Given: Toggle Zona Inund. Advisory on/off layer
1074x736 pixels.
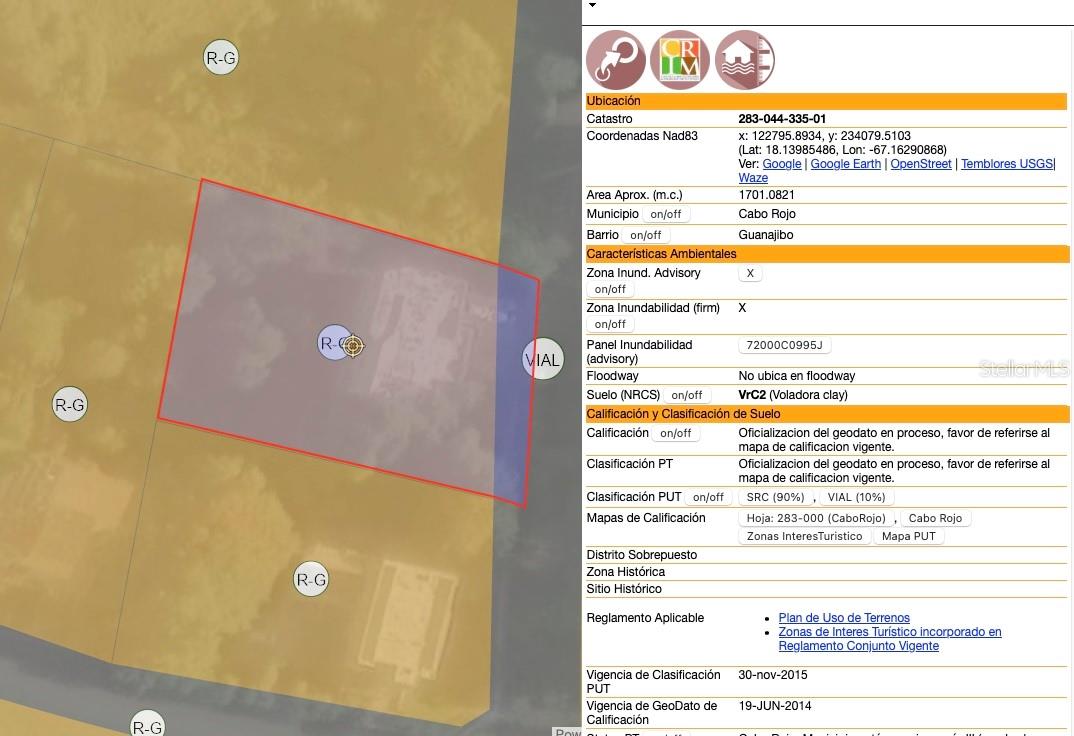Looking at the screenshot, I should 610,290.
